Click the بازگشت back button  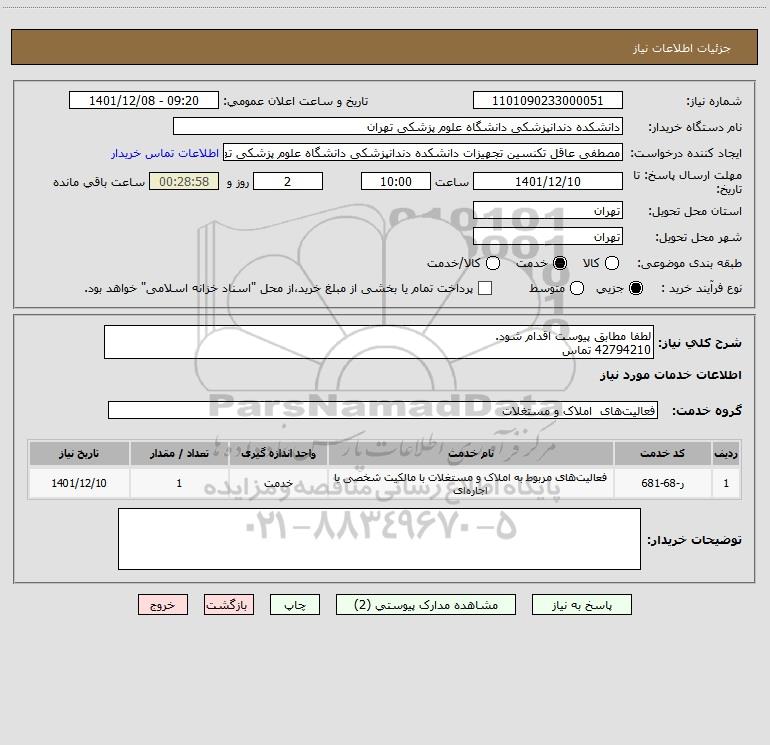229,605
